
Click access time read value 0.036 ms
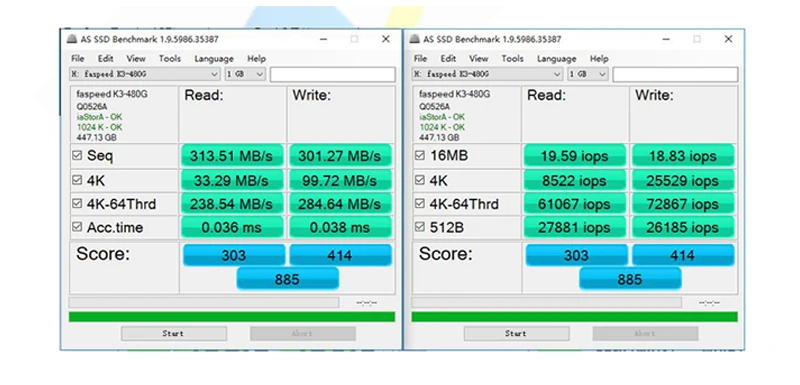(232, 227)
